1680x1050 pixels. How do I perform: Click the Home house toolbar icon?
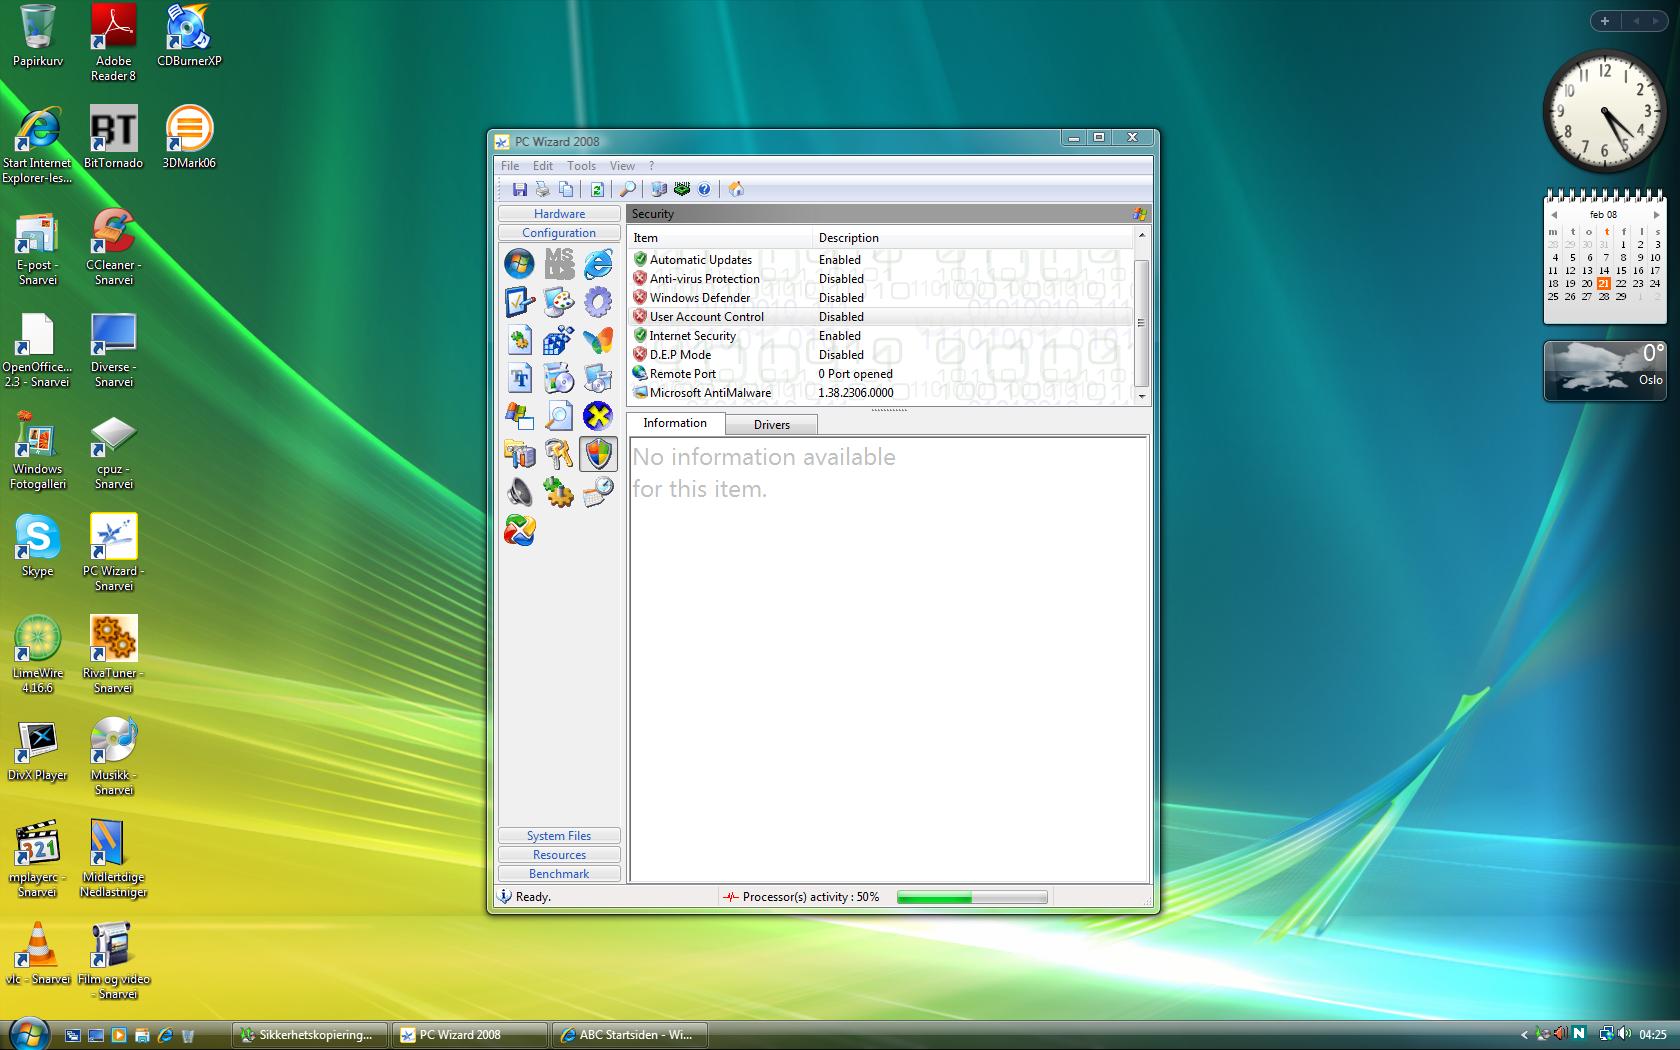pos(736,189)
